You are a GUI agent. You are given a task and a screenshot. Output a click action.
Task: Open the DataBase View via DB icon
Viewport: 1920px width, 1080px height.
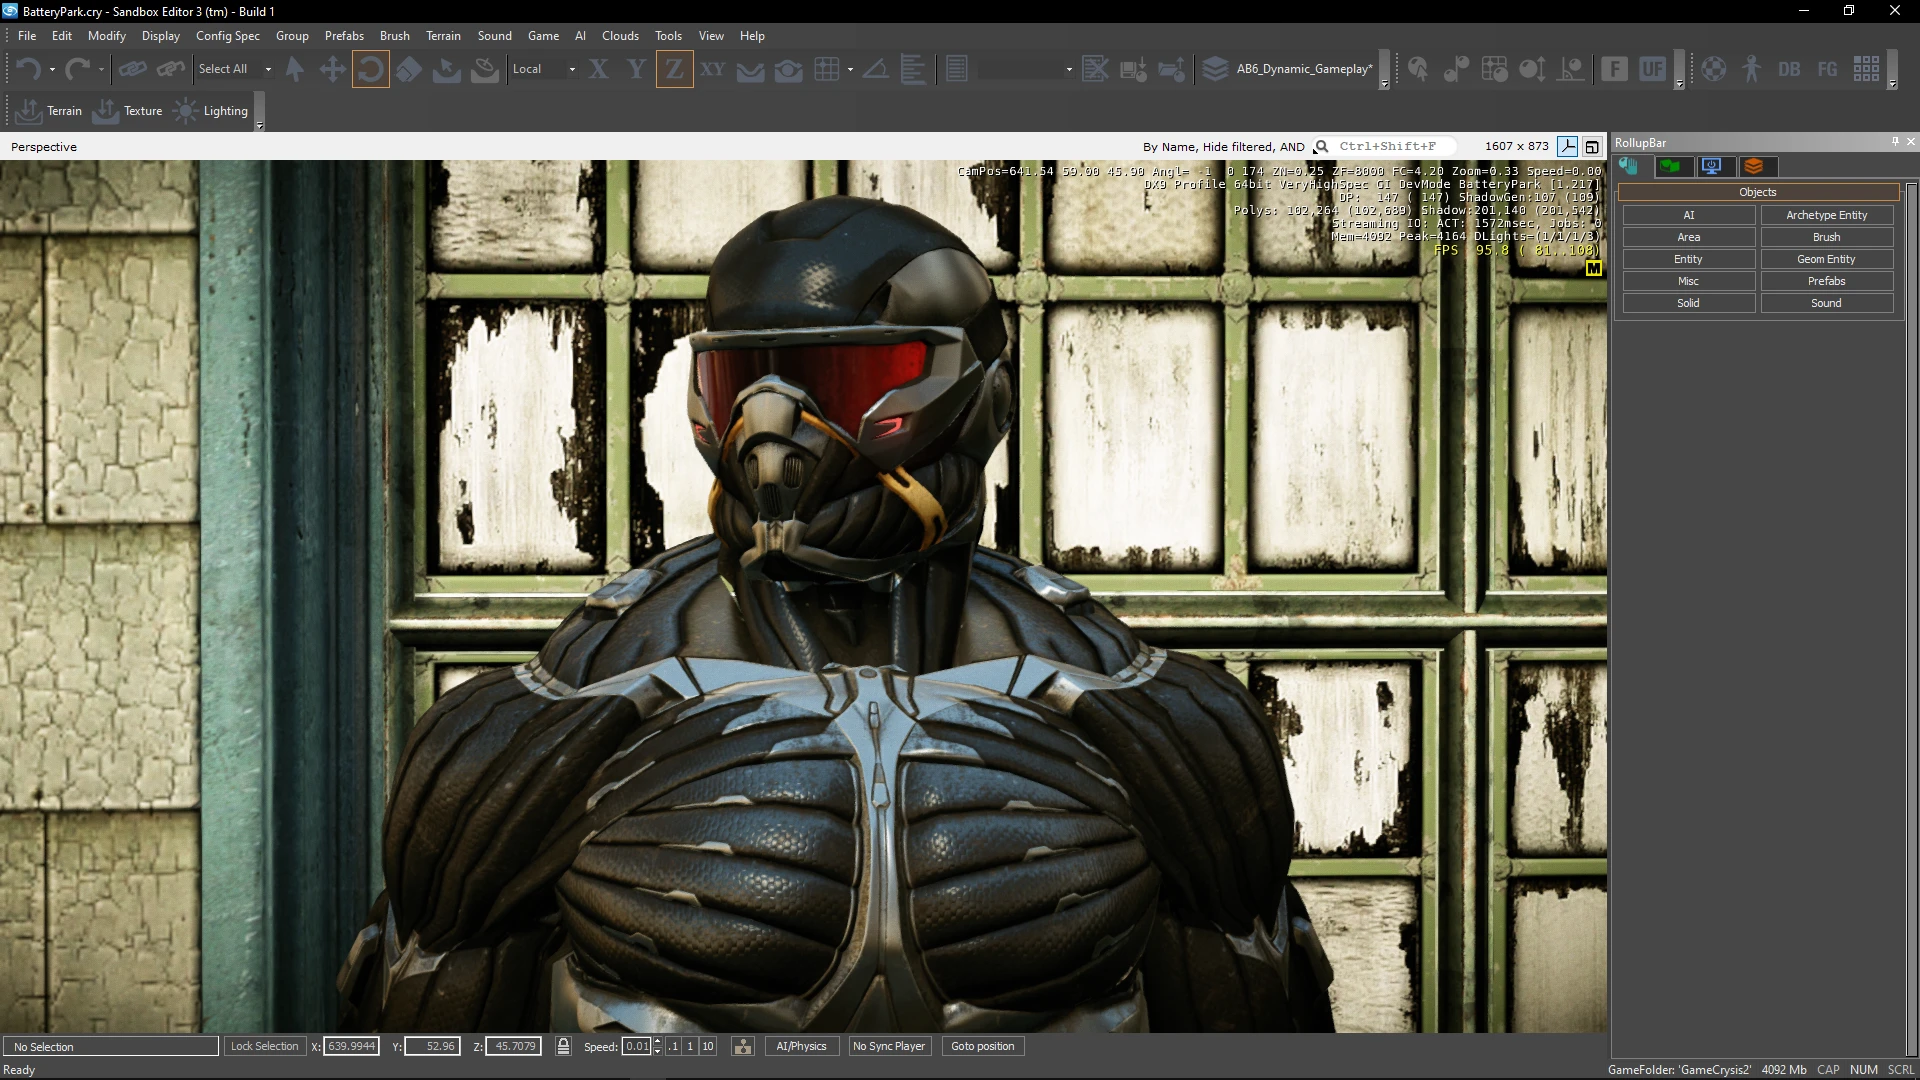pos(1789,69)
